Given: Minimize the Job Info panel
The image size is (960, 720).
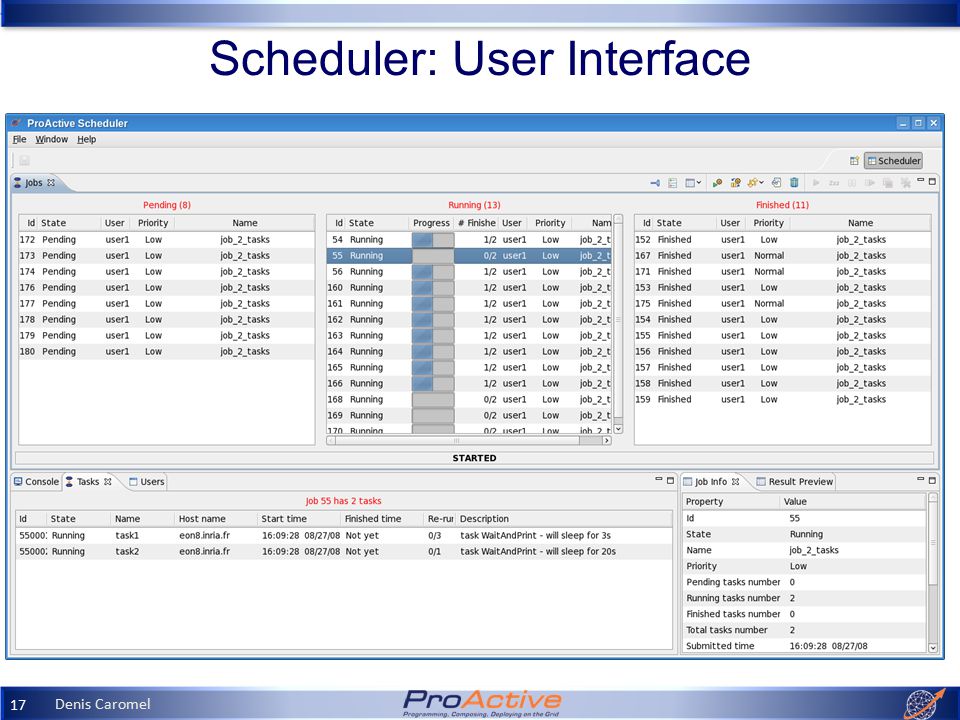Looking at the screenshot, I should (x=920, y=479).
